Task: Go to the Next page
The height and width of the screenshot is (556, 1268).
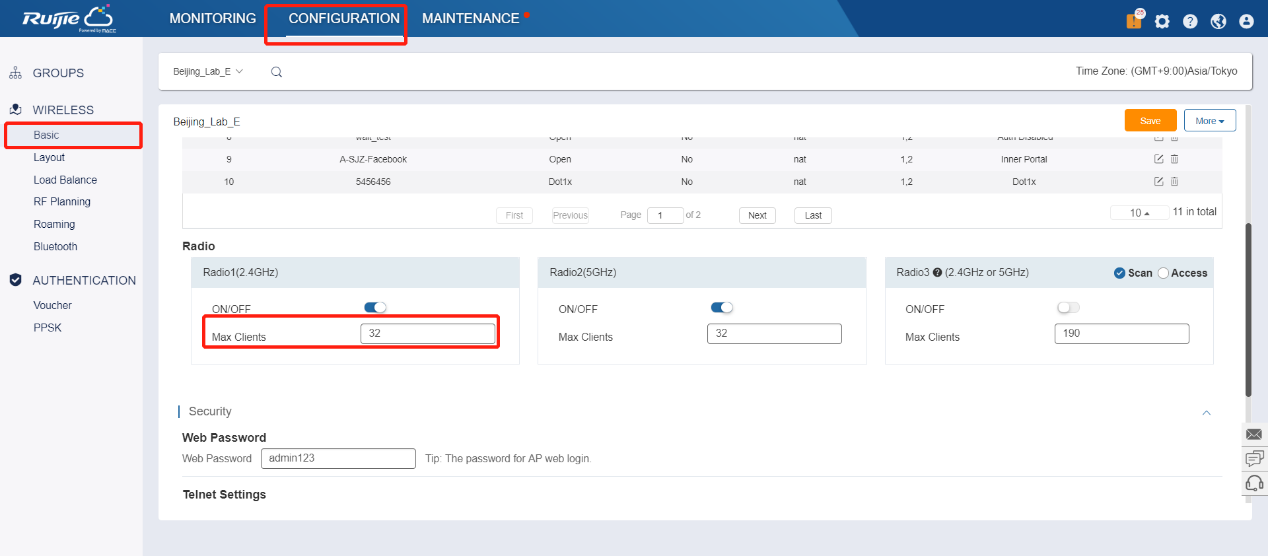Action: click(758, 215)
